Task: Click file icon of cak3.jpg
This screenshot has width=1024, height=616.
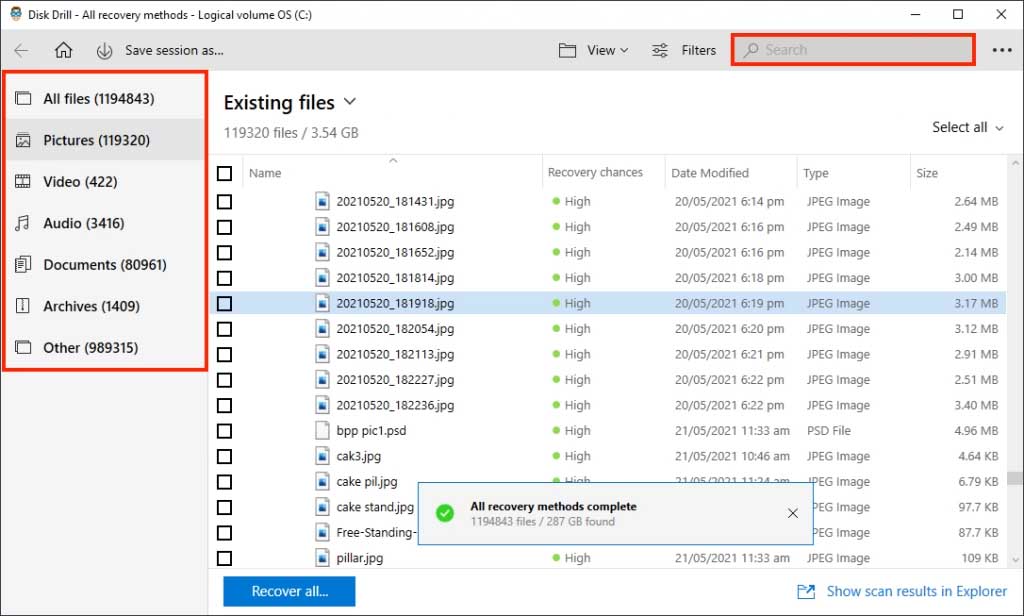Action: click(322, 456)
